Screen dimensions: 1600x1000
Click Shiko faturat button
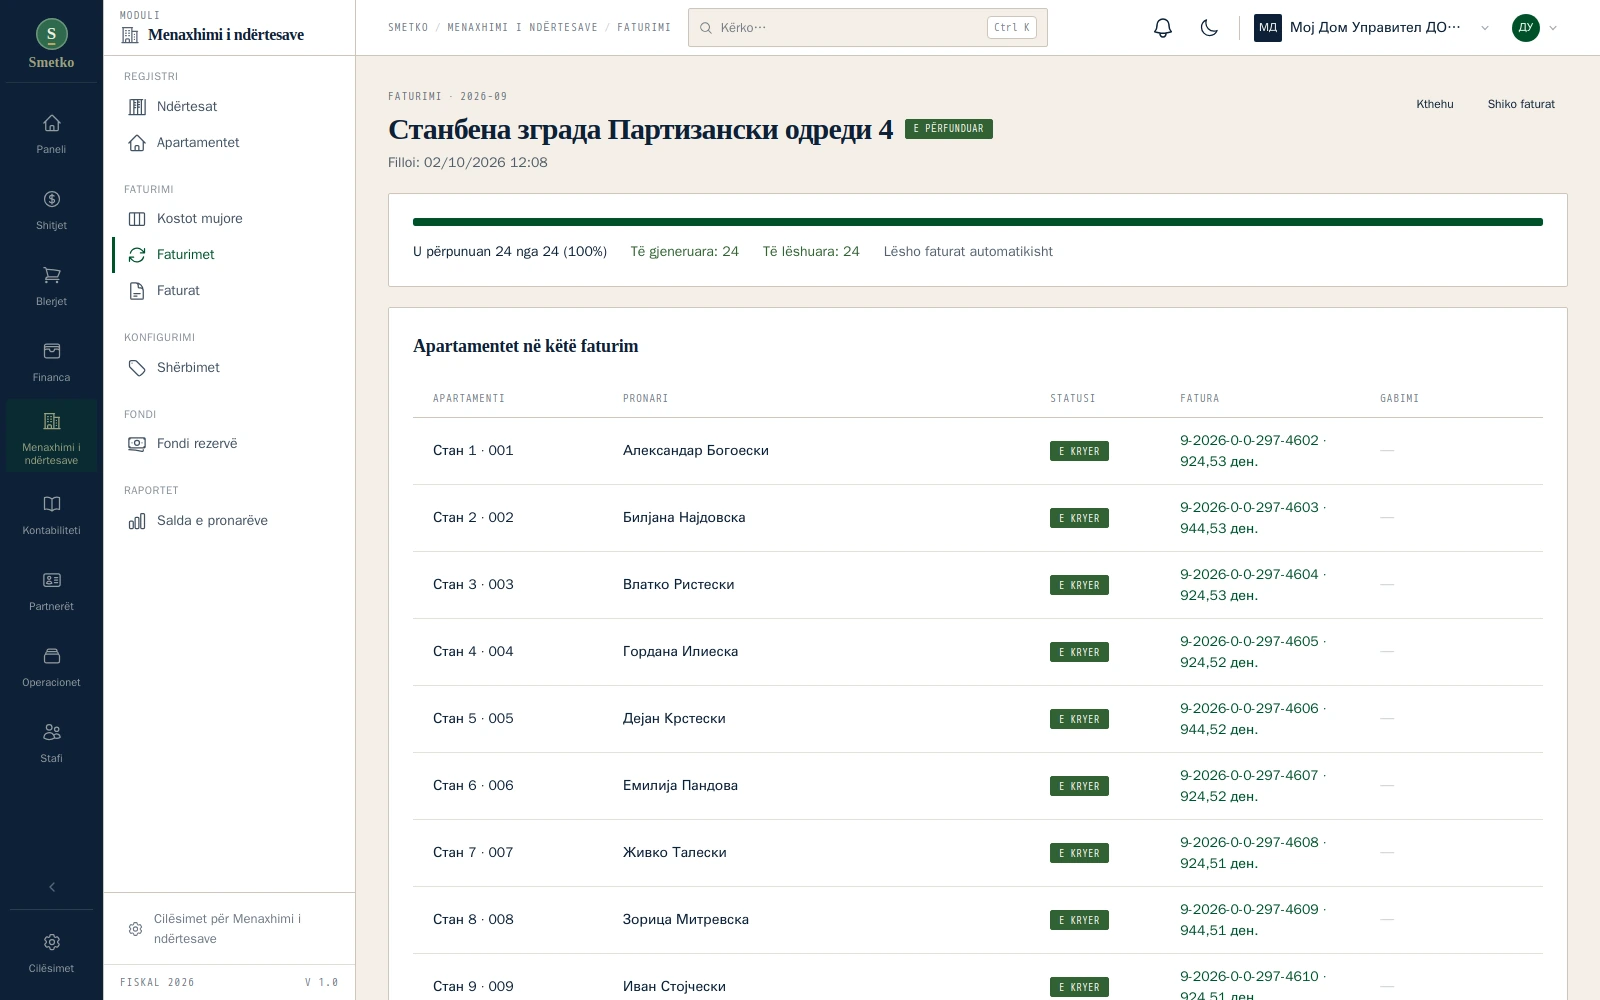(1521, 104)
